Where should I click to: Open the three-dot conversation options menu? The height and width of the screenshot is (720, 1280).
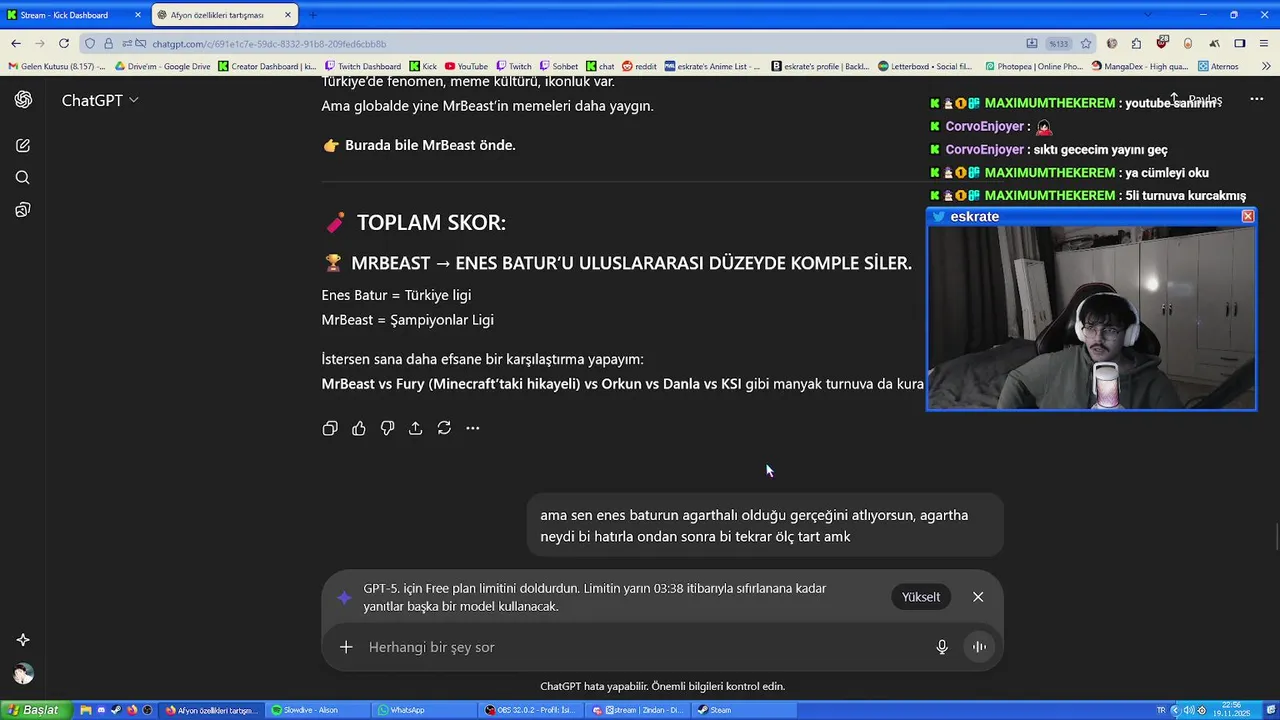(1257, 100)
